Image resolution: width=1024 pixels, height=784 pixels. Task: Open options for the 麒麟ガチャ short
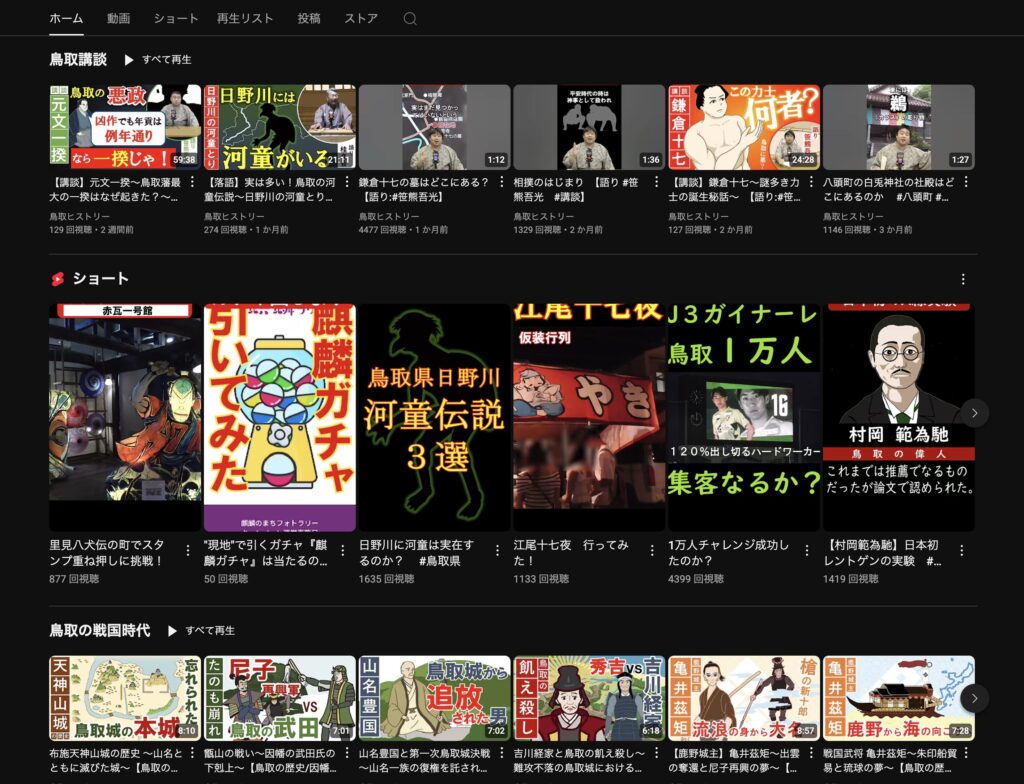tap(343, 551)
